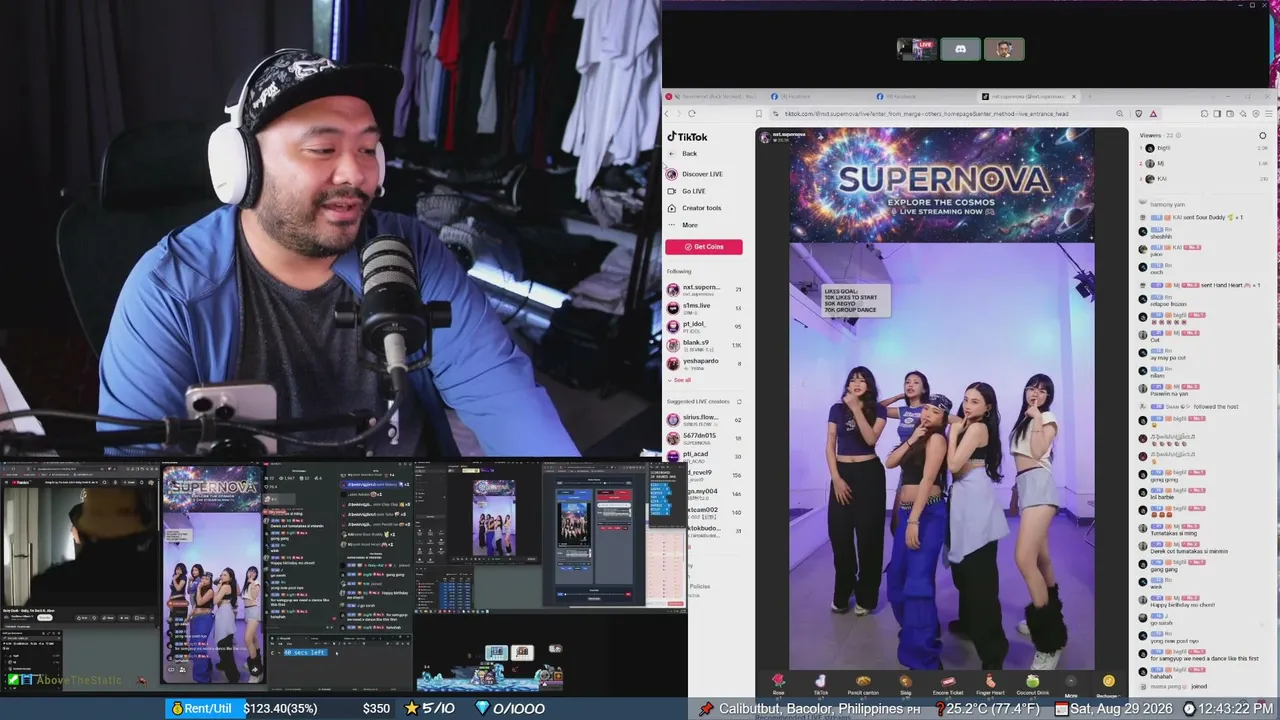Screen dimensions: 1280x720
Task: Click the 'Happy birthday mo cheni!' chat message
Action: (1183, 605)
